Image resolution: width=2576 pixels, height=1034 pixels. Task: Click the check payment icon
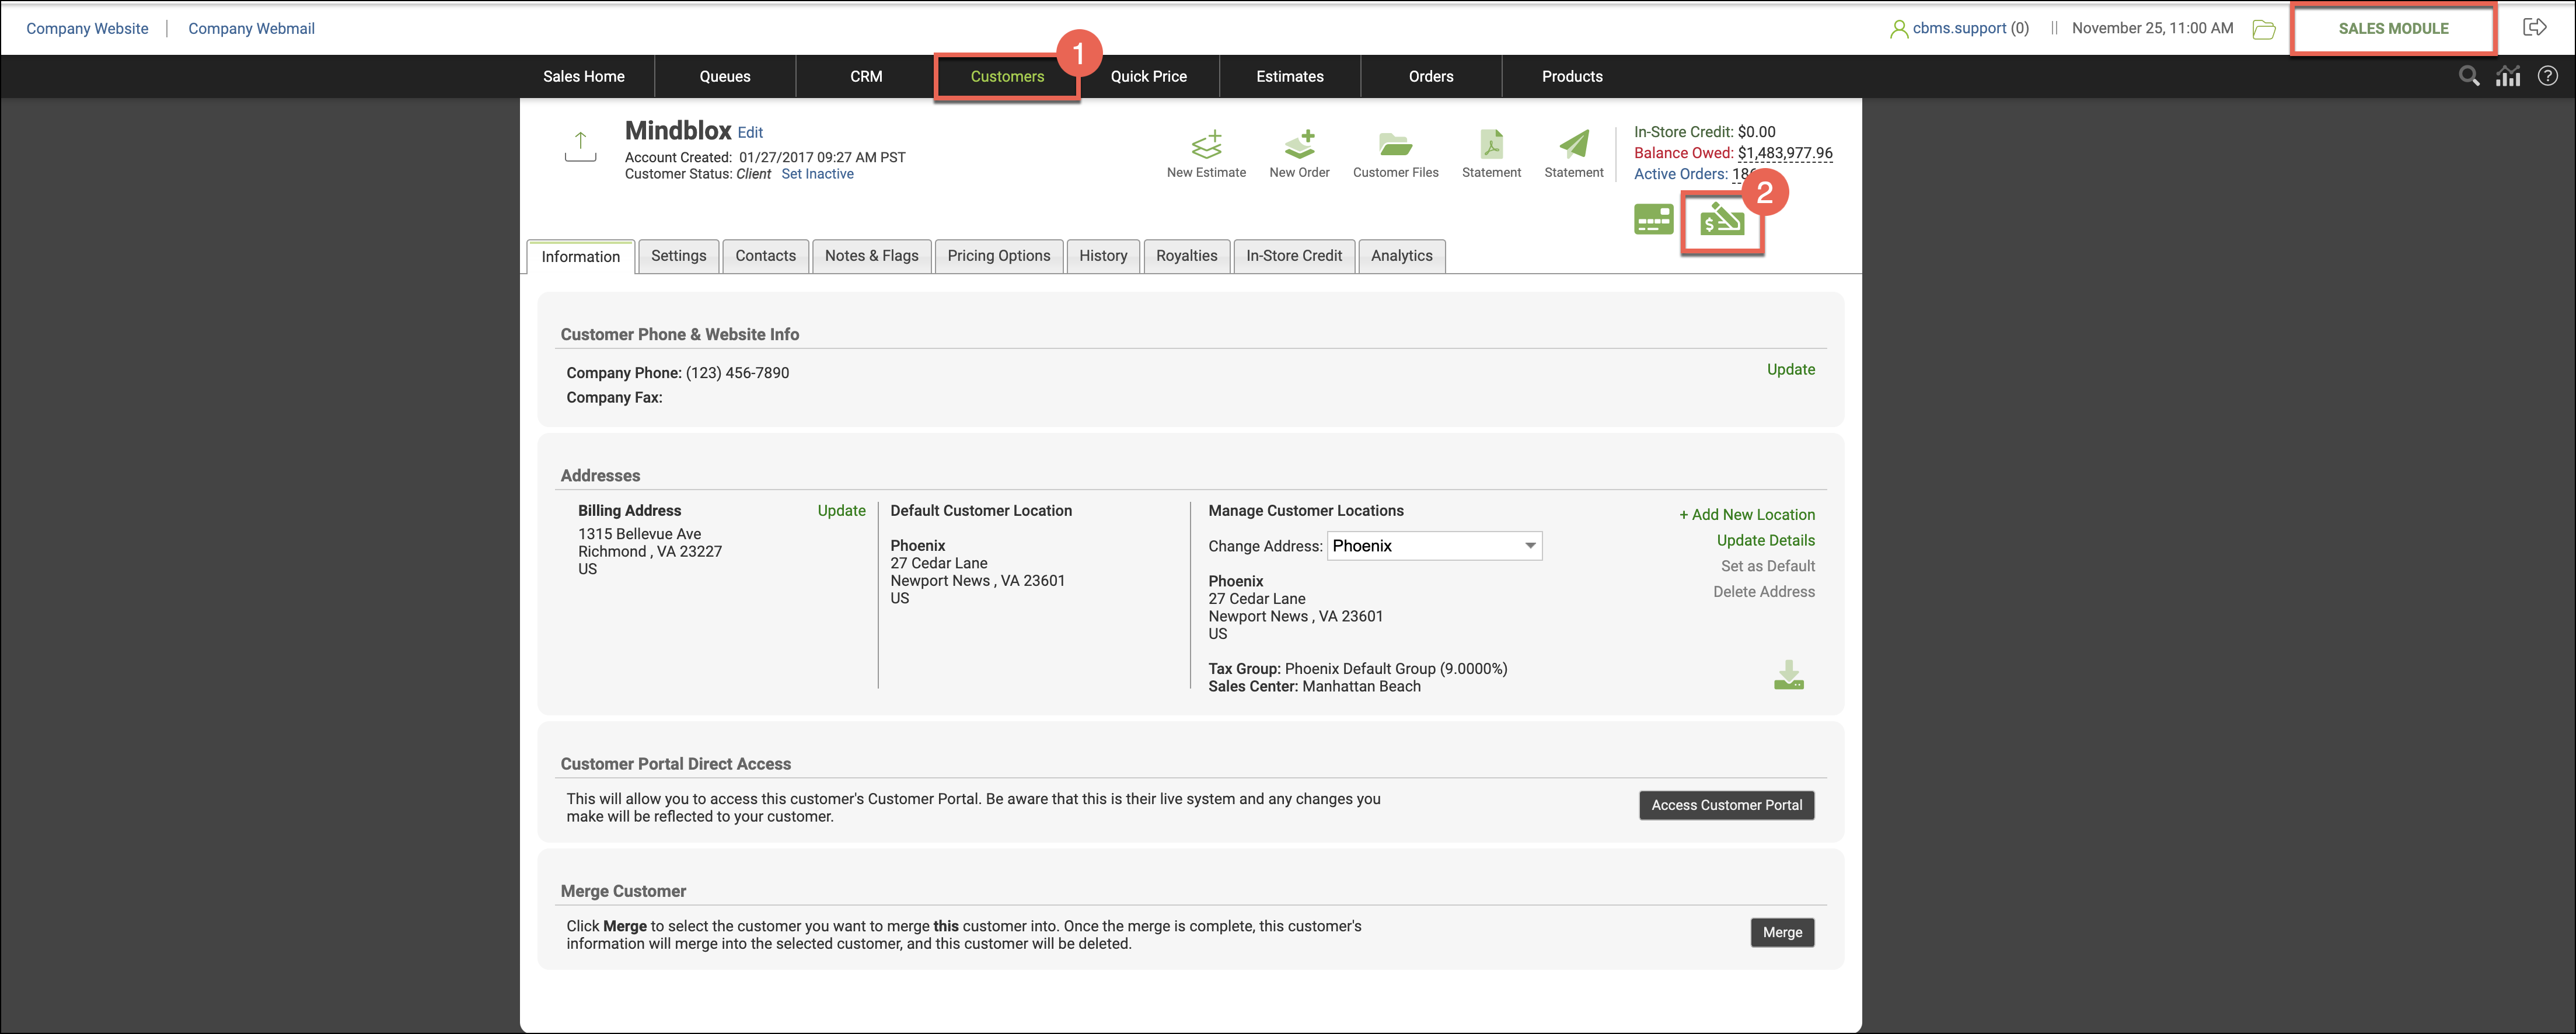coord(1721,221)
